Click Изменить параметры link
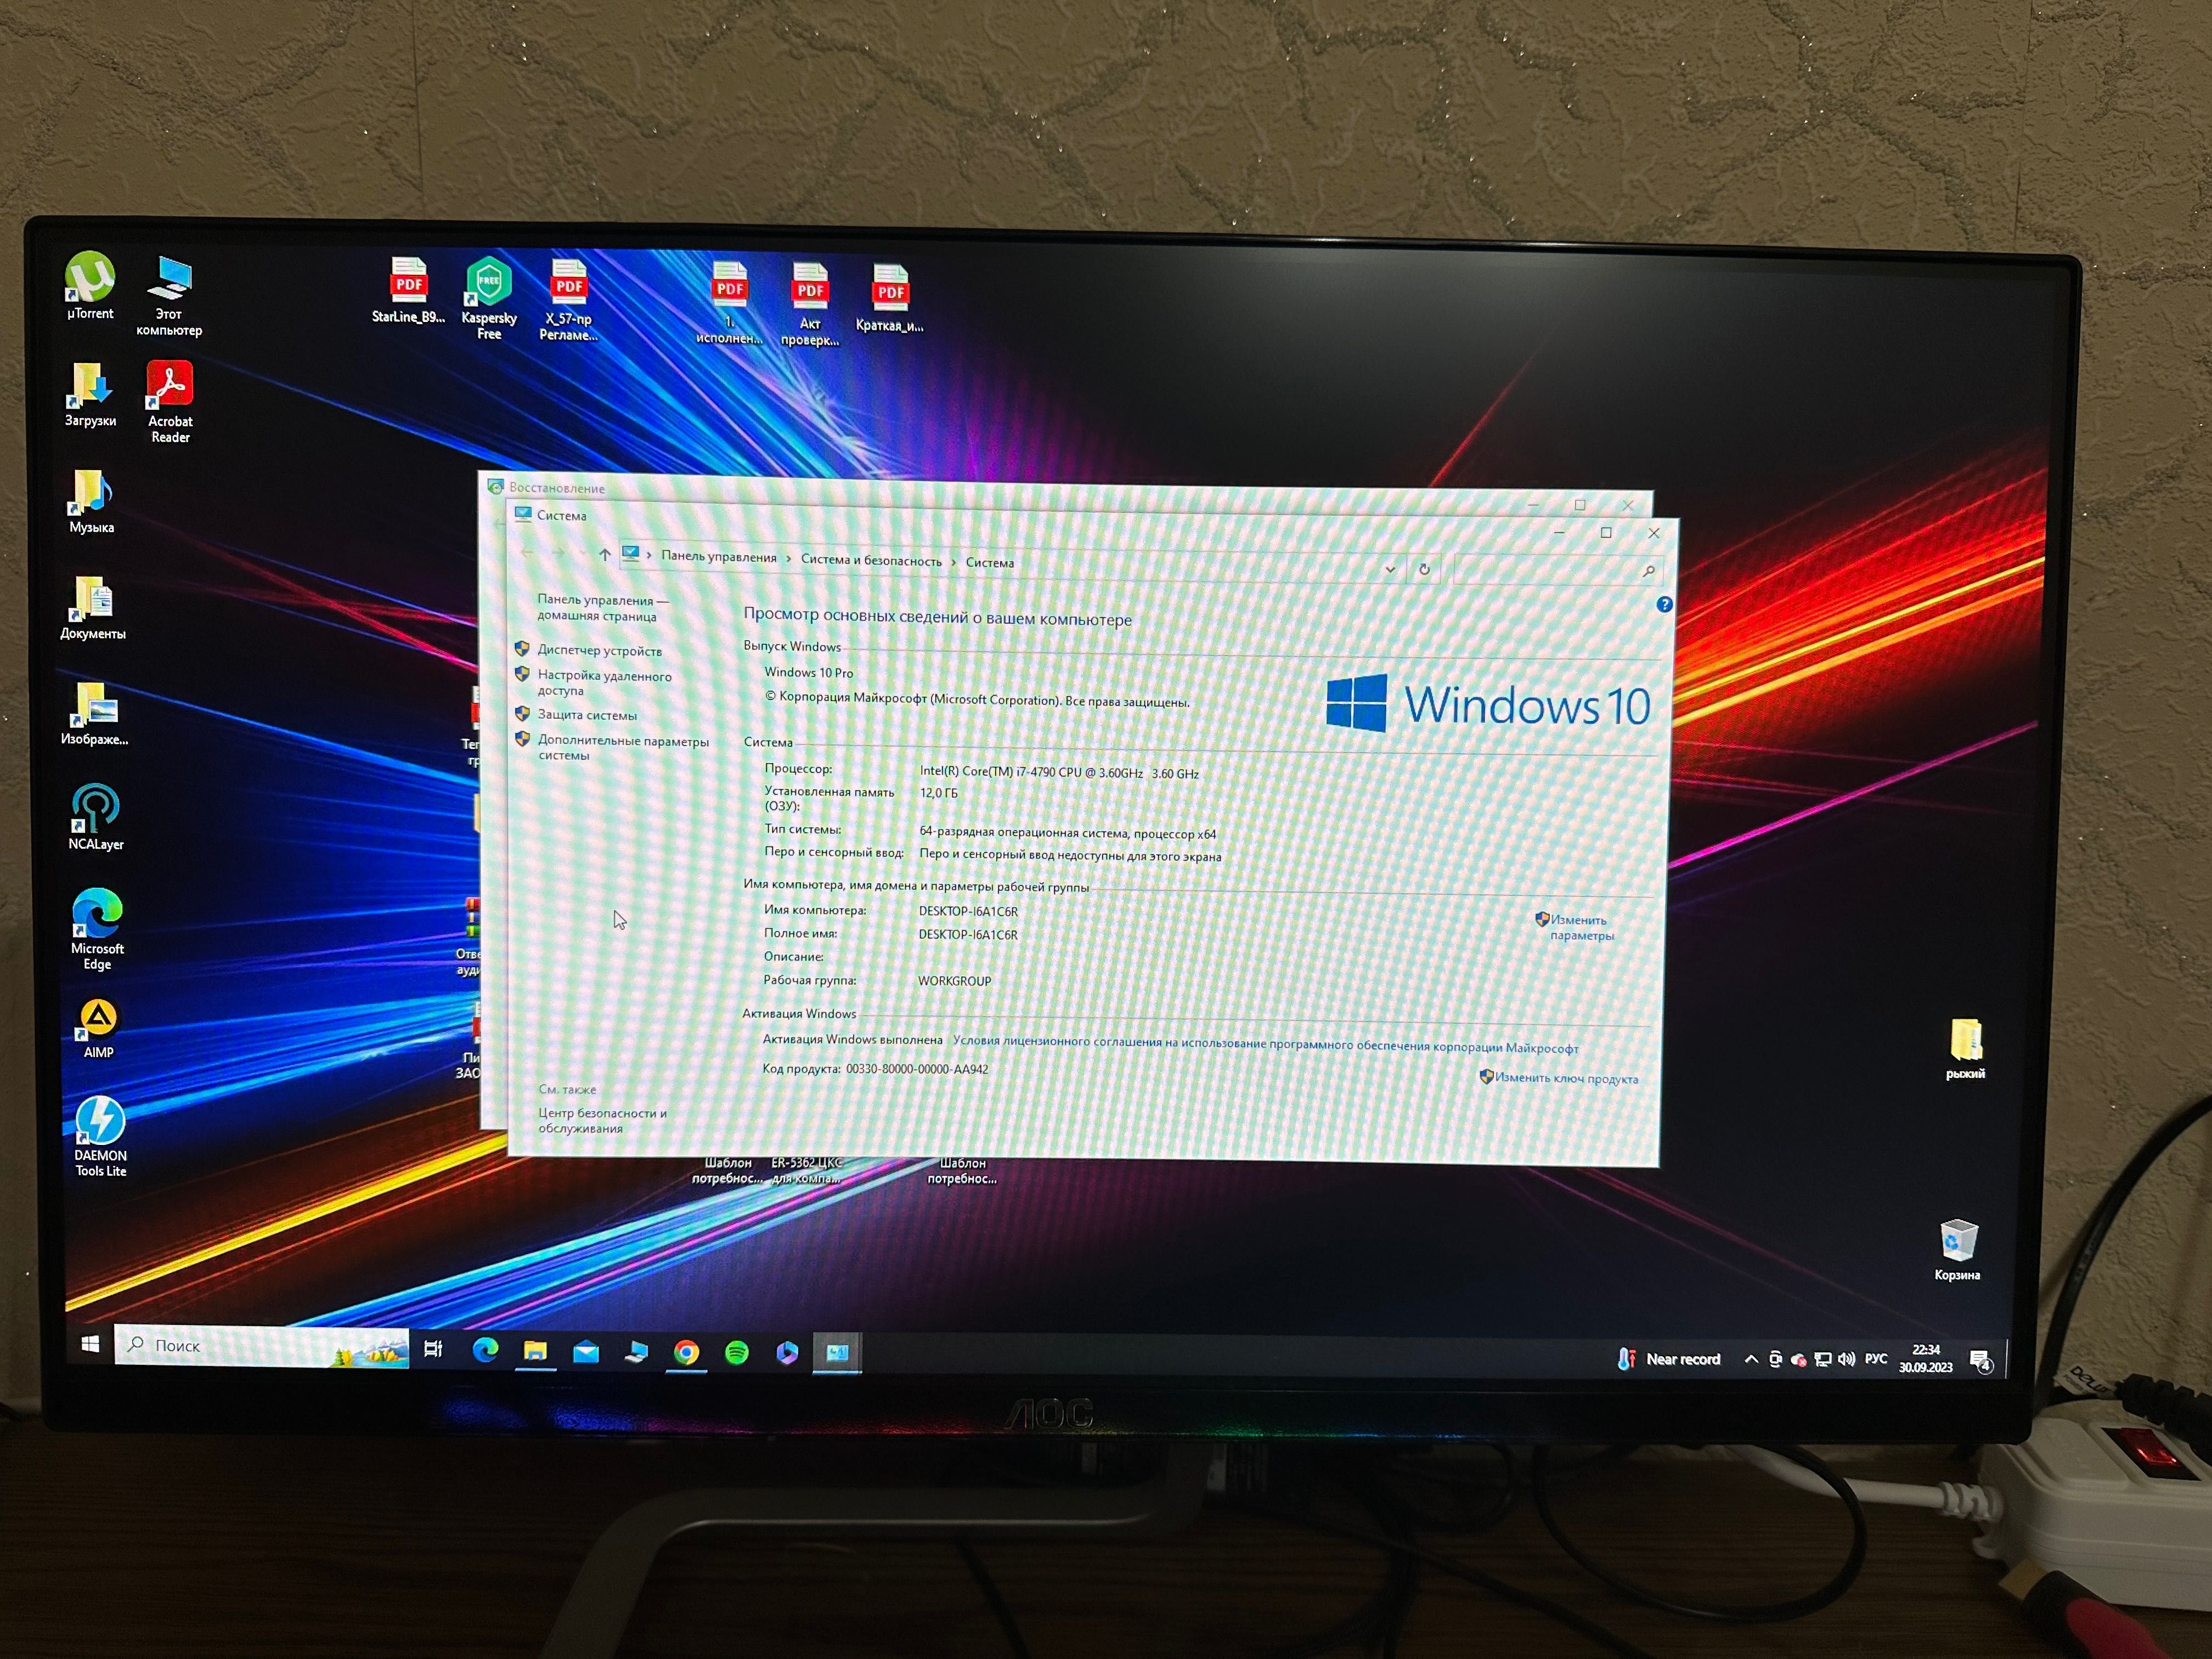 click(x=1581, y=927)
